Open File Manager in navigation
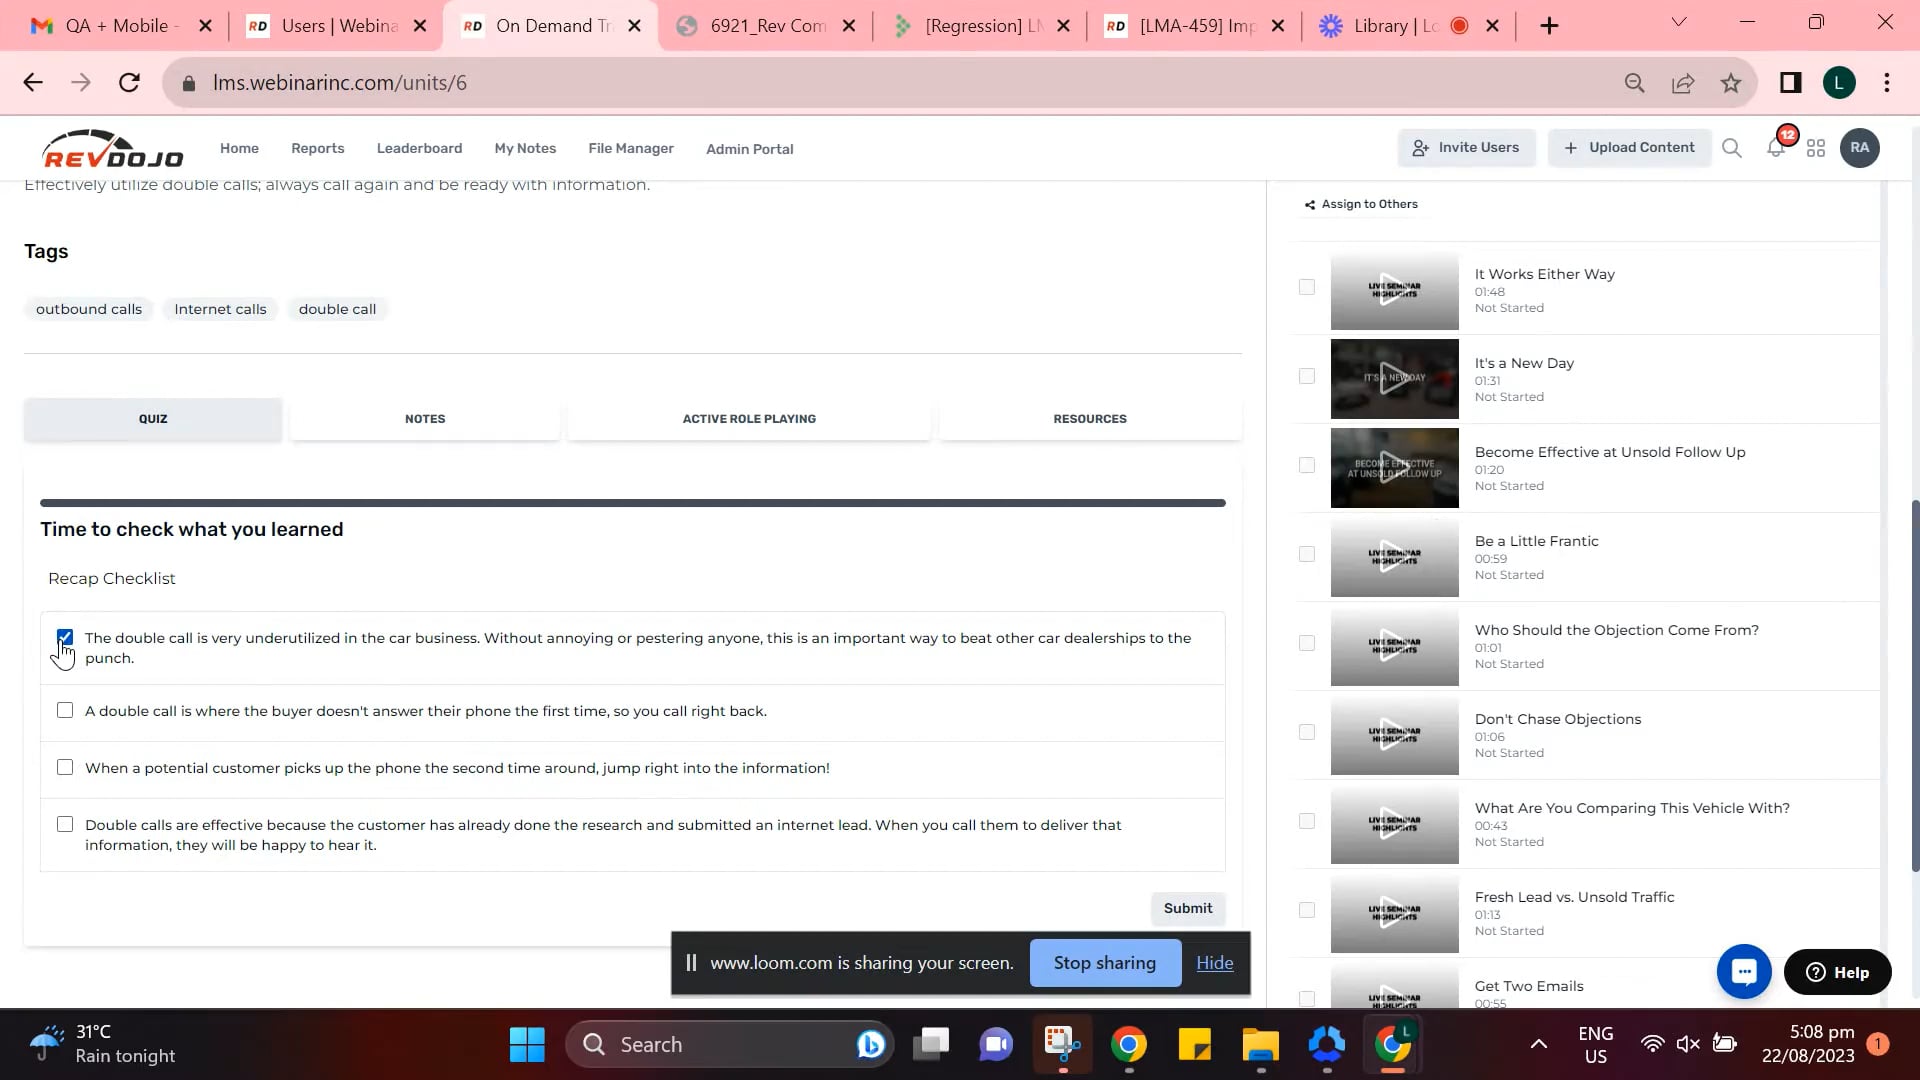The height and width of the screenshot is (1080, 1920). point(631,148)
